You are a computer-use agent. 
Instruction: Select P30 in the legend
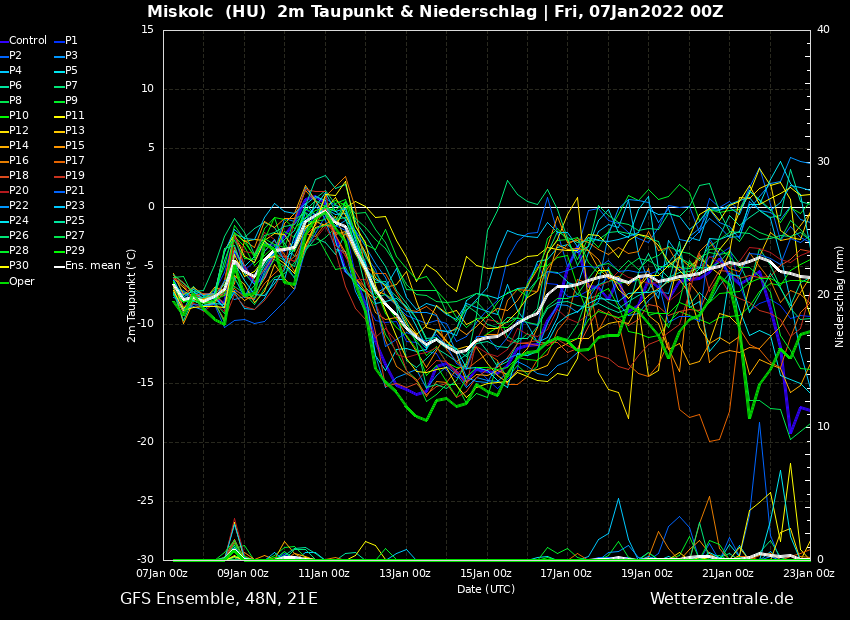coord(19,266)
